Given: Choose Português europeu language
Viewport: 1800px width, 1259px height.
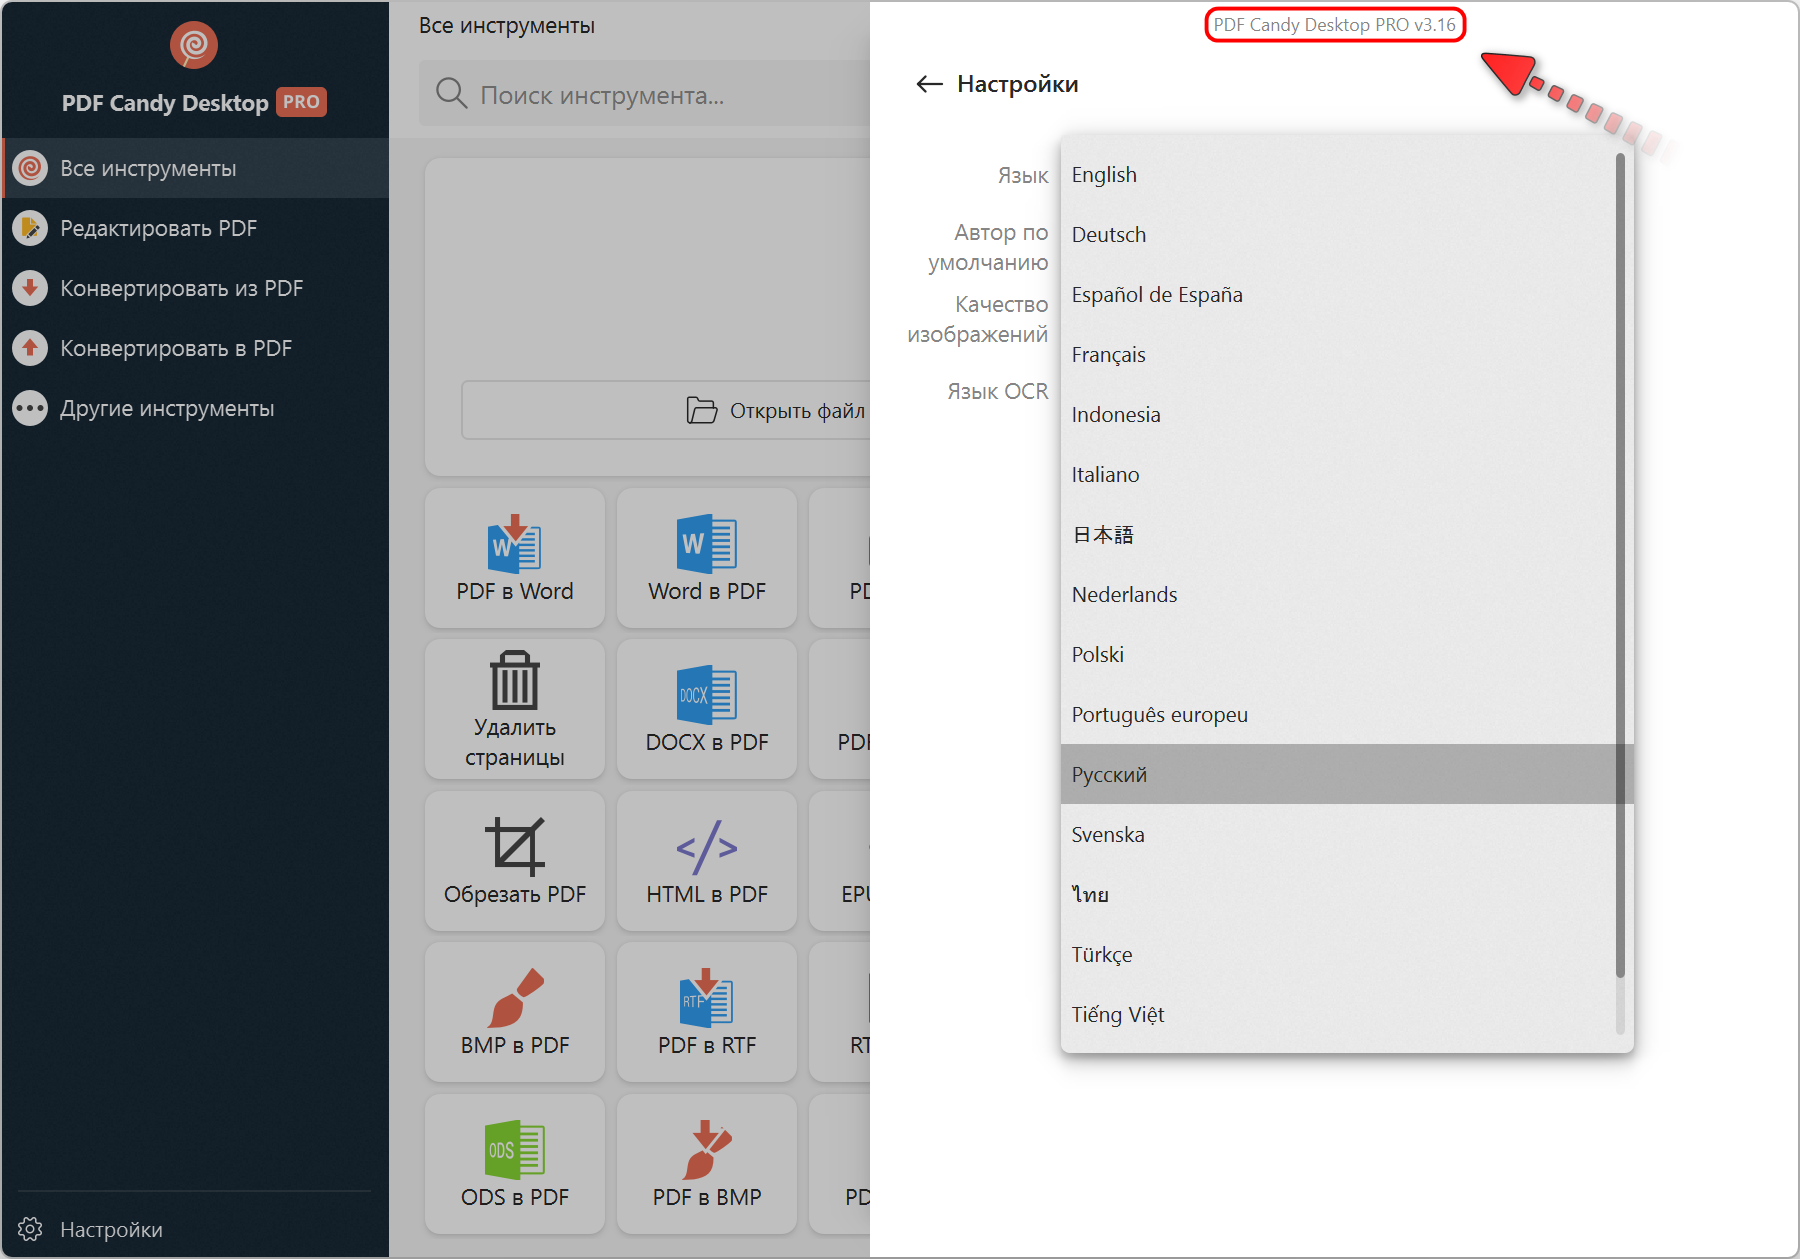Looking at the screenshot, I should coord(1338,714).
